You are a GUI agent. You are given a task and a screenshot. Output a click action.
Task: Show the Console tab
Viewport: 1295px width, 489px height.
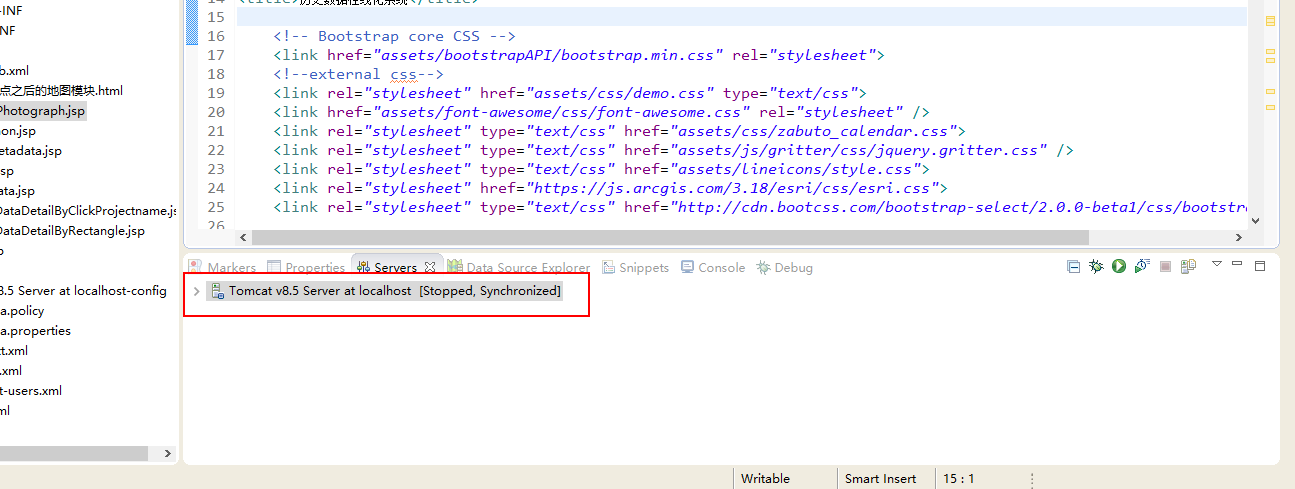tap(713, 267)
